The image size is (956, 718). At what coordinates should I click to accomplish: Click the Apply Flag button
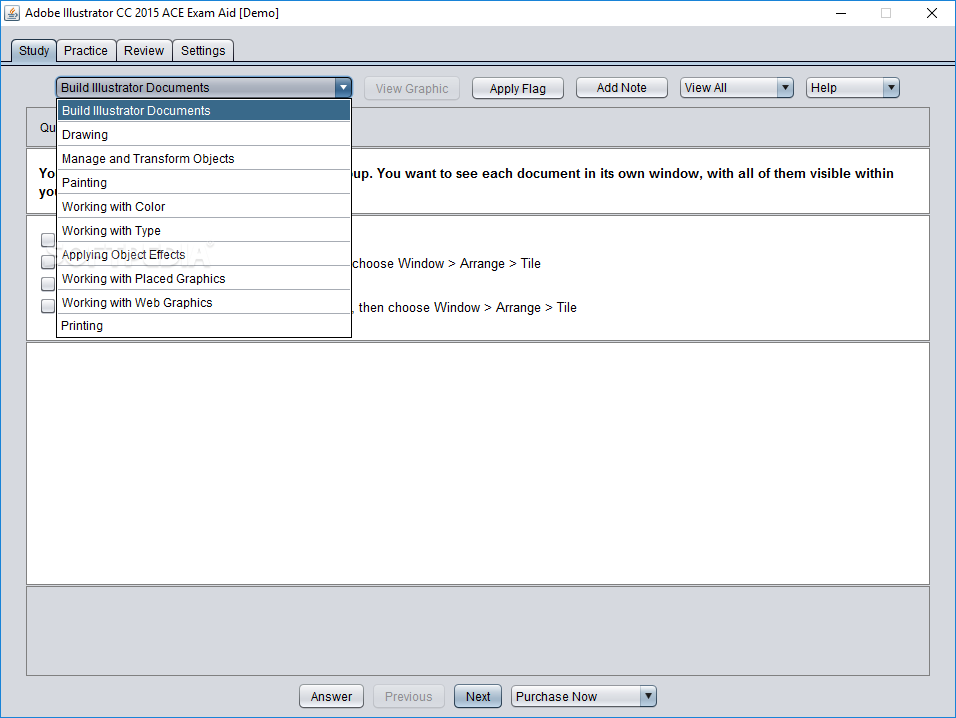point(518,88)
